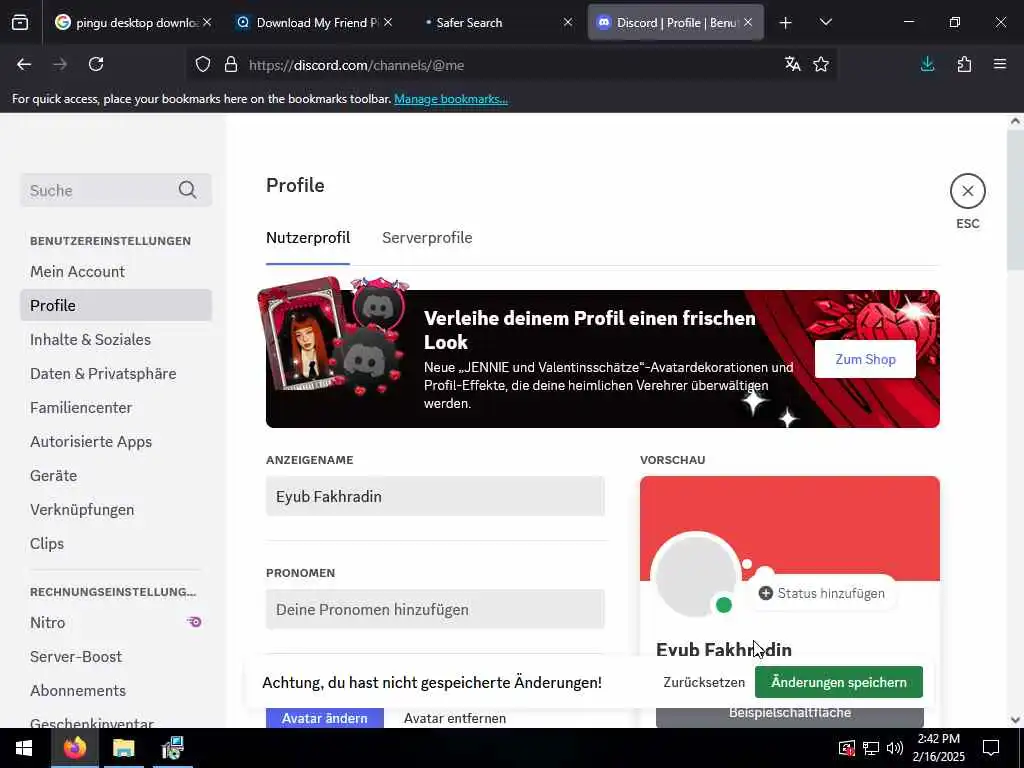
Task: Open the network tray icon
Action: [x=871, y=748]
